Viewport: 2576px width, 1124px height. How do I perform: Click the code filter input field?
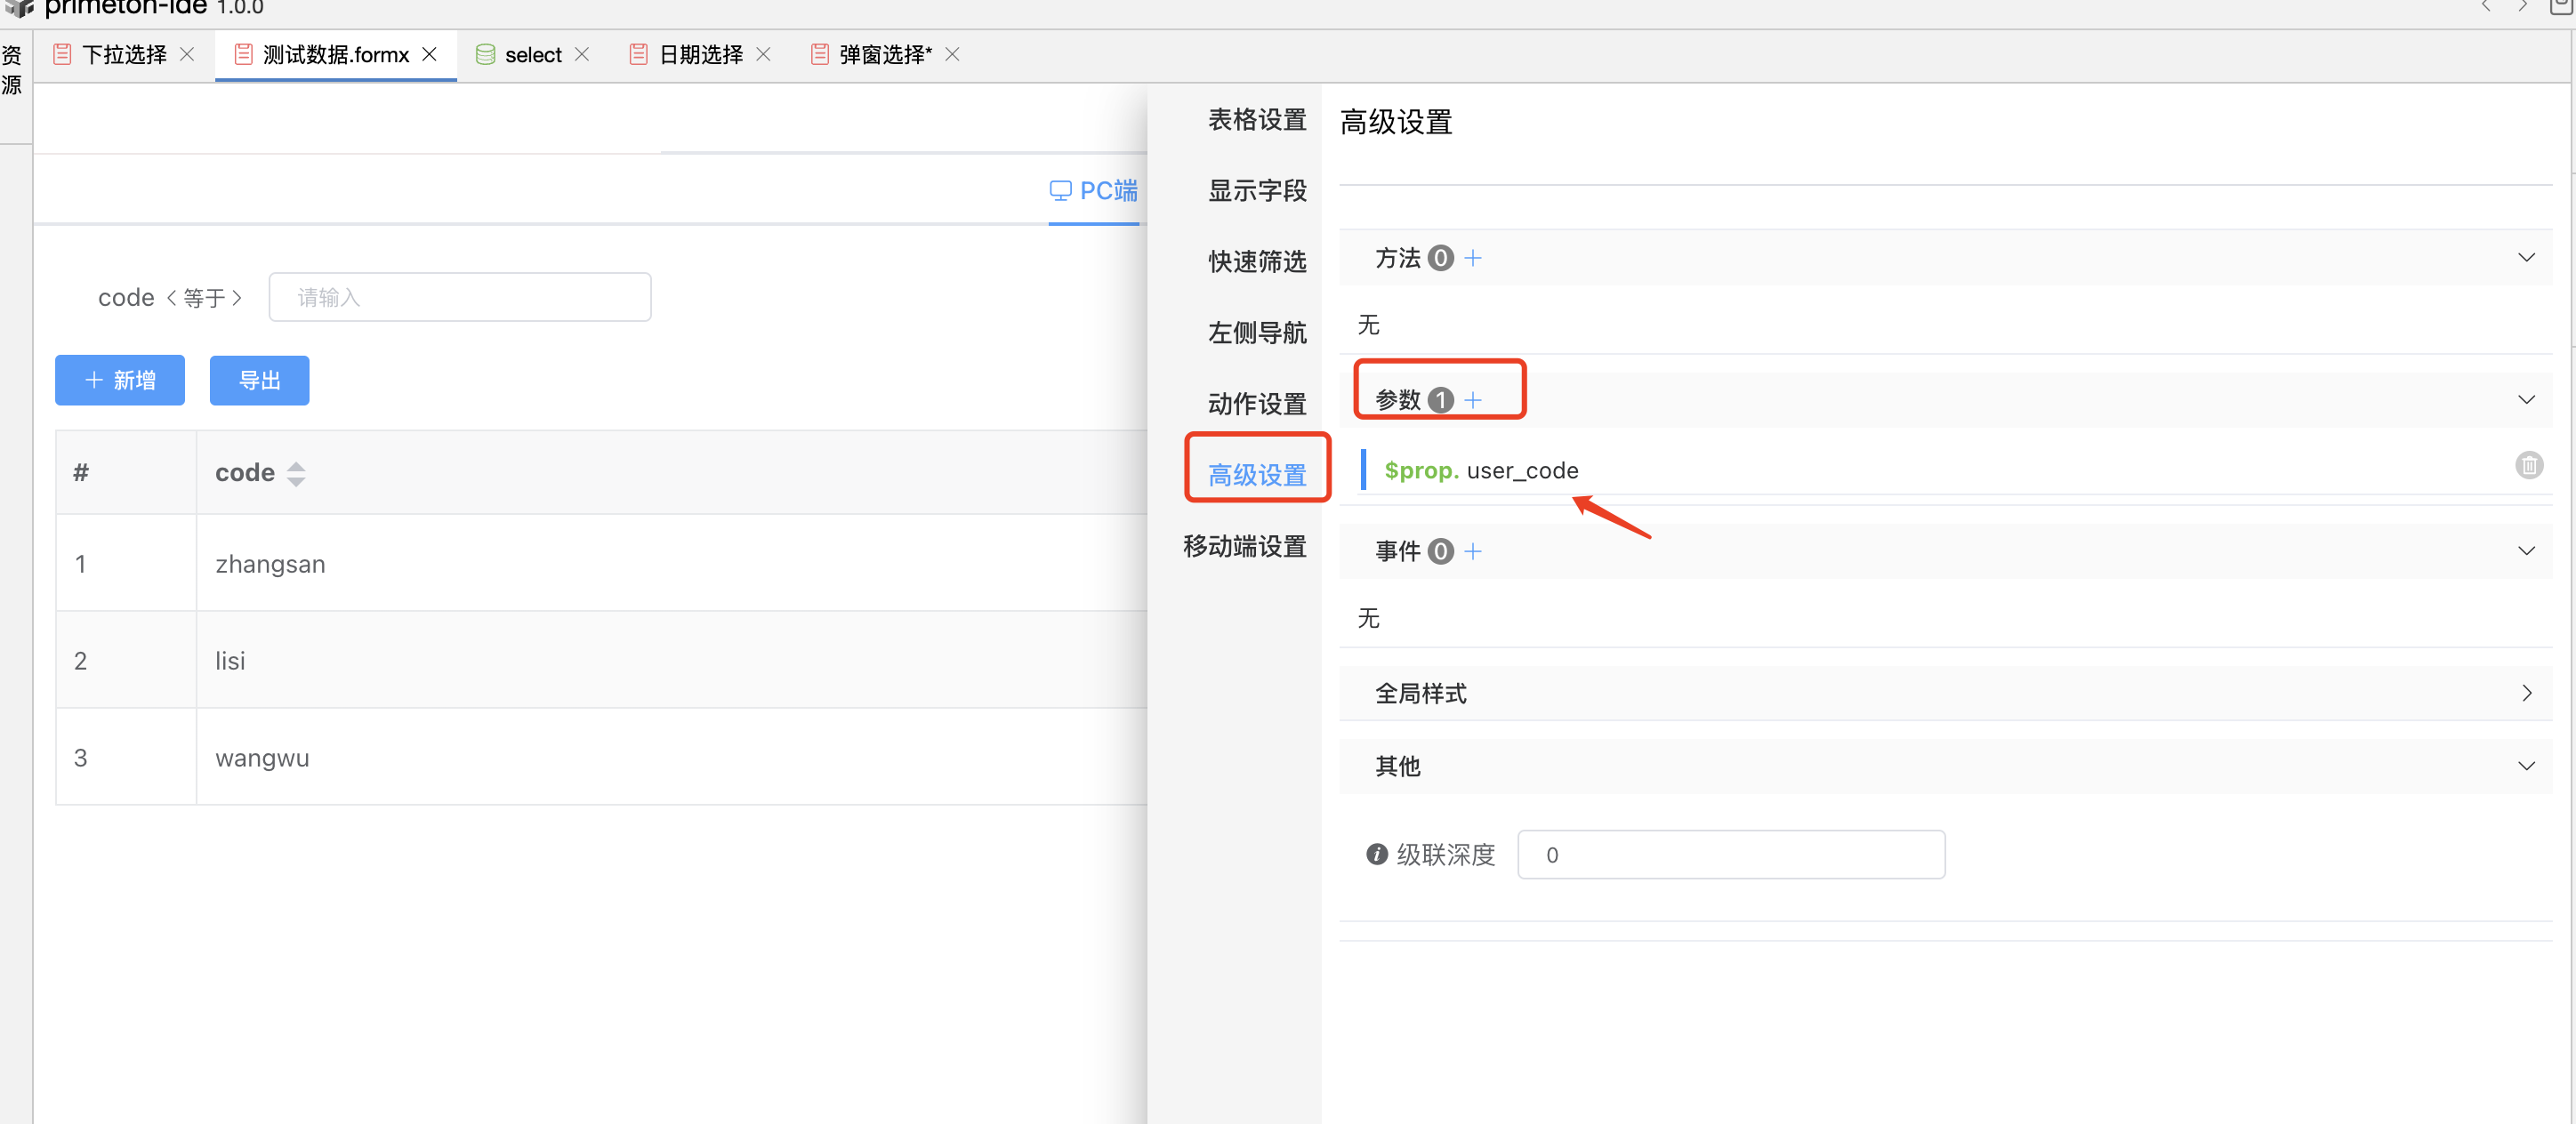point(460,298)
